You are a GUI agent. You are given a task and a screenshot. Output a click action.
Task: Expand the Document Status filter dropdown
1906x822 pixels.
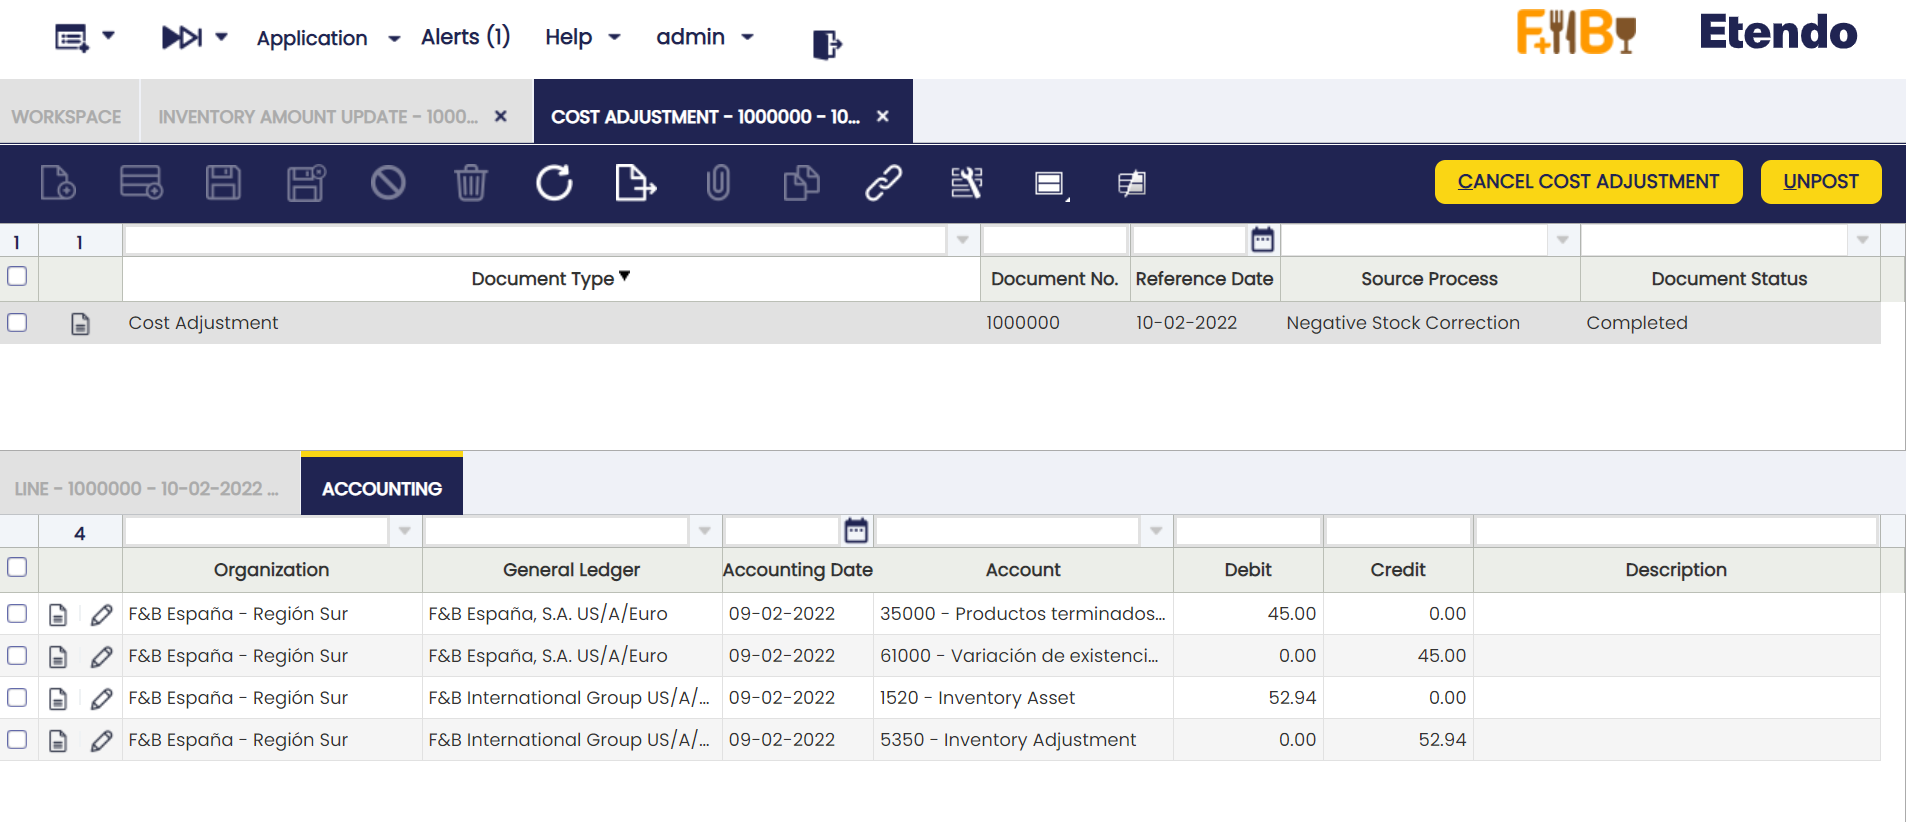point(1862,240)
